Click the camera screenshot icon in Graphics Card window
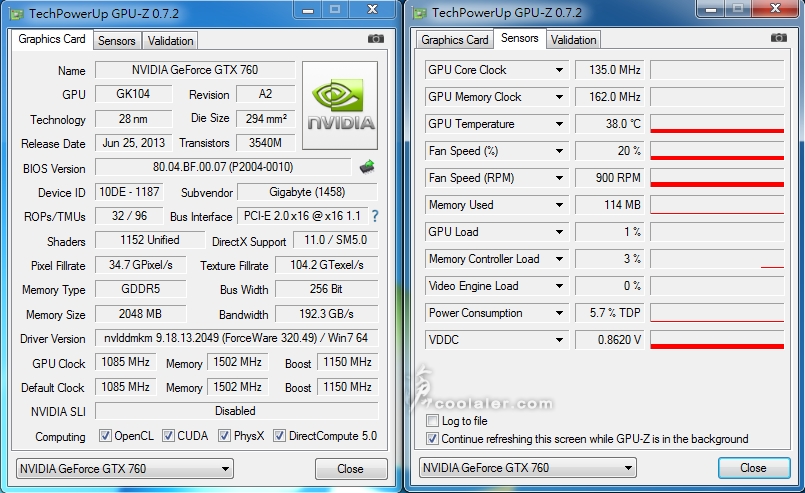Image resolution: width=805 pixels, height=493 pixels. [x=376, y=39]
